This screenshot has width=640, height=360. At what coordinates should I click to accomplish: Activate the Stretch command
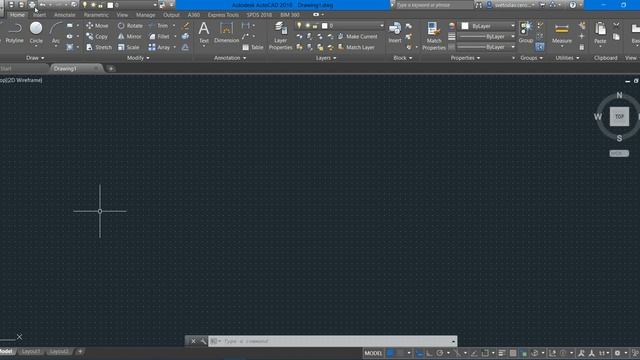99,47
